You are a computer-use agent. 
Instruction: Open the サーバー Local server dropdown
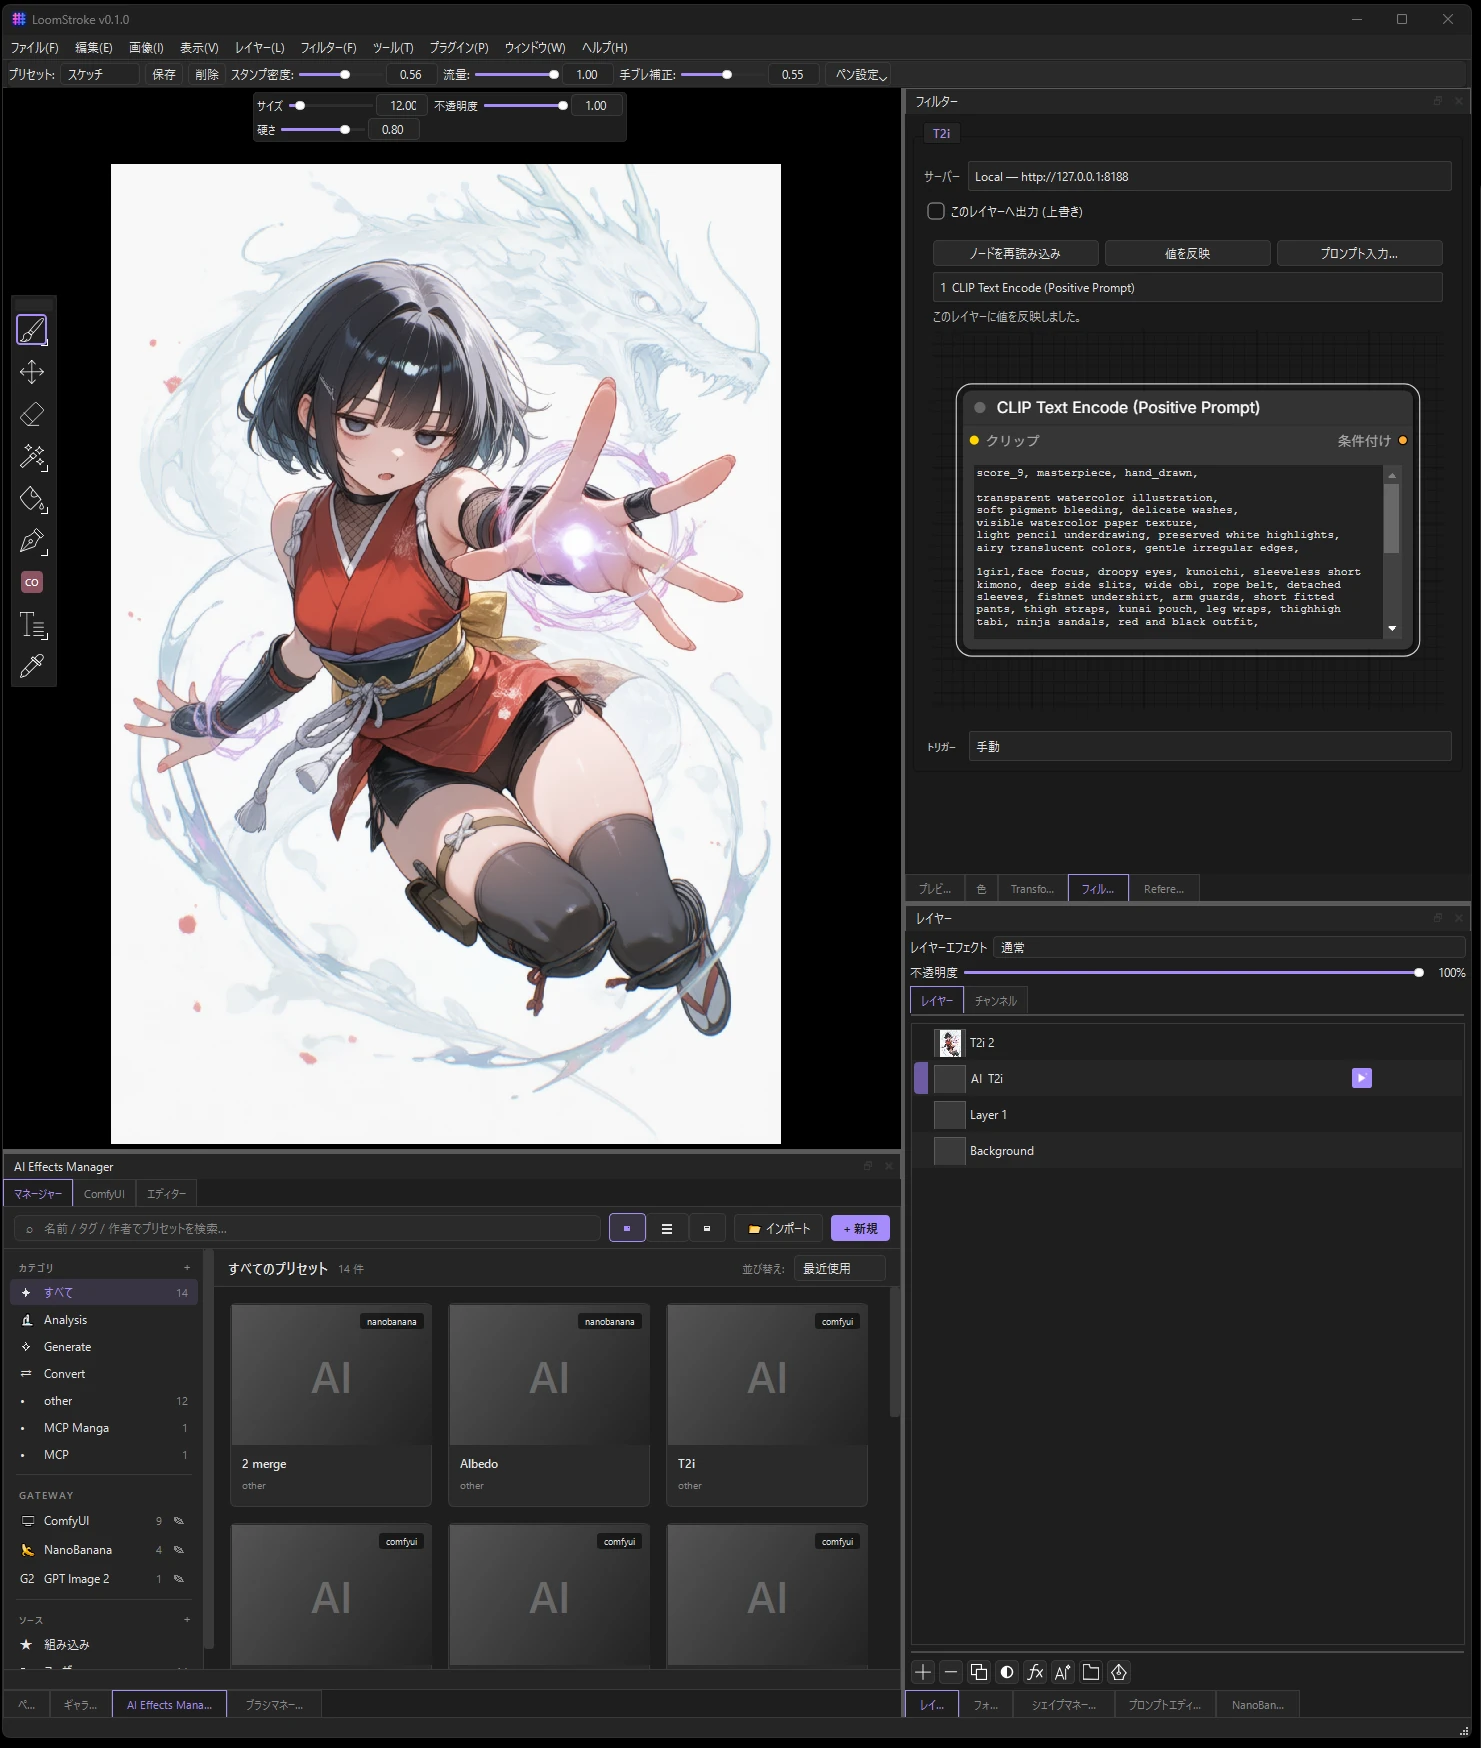point(1209,177)
